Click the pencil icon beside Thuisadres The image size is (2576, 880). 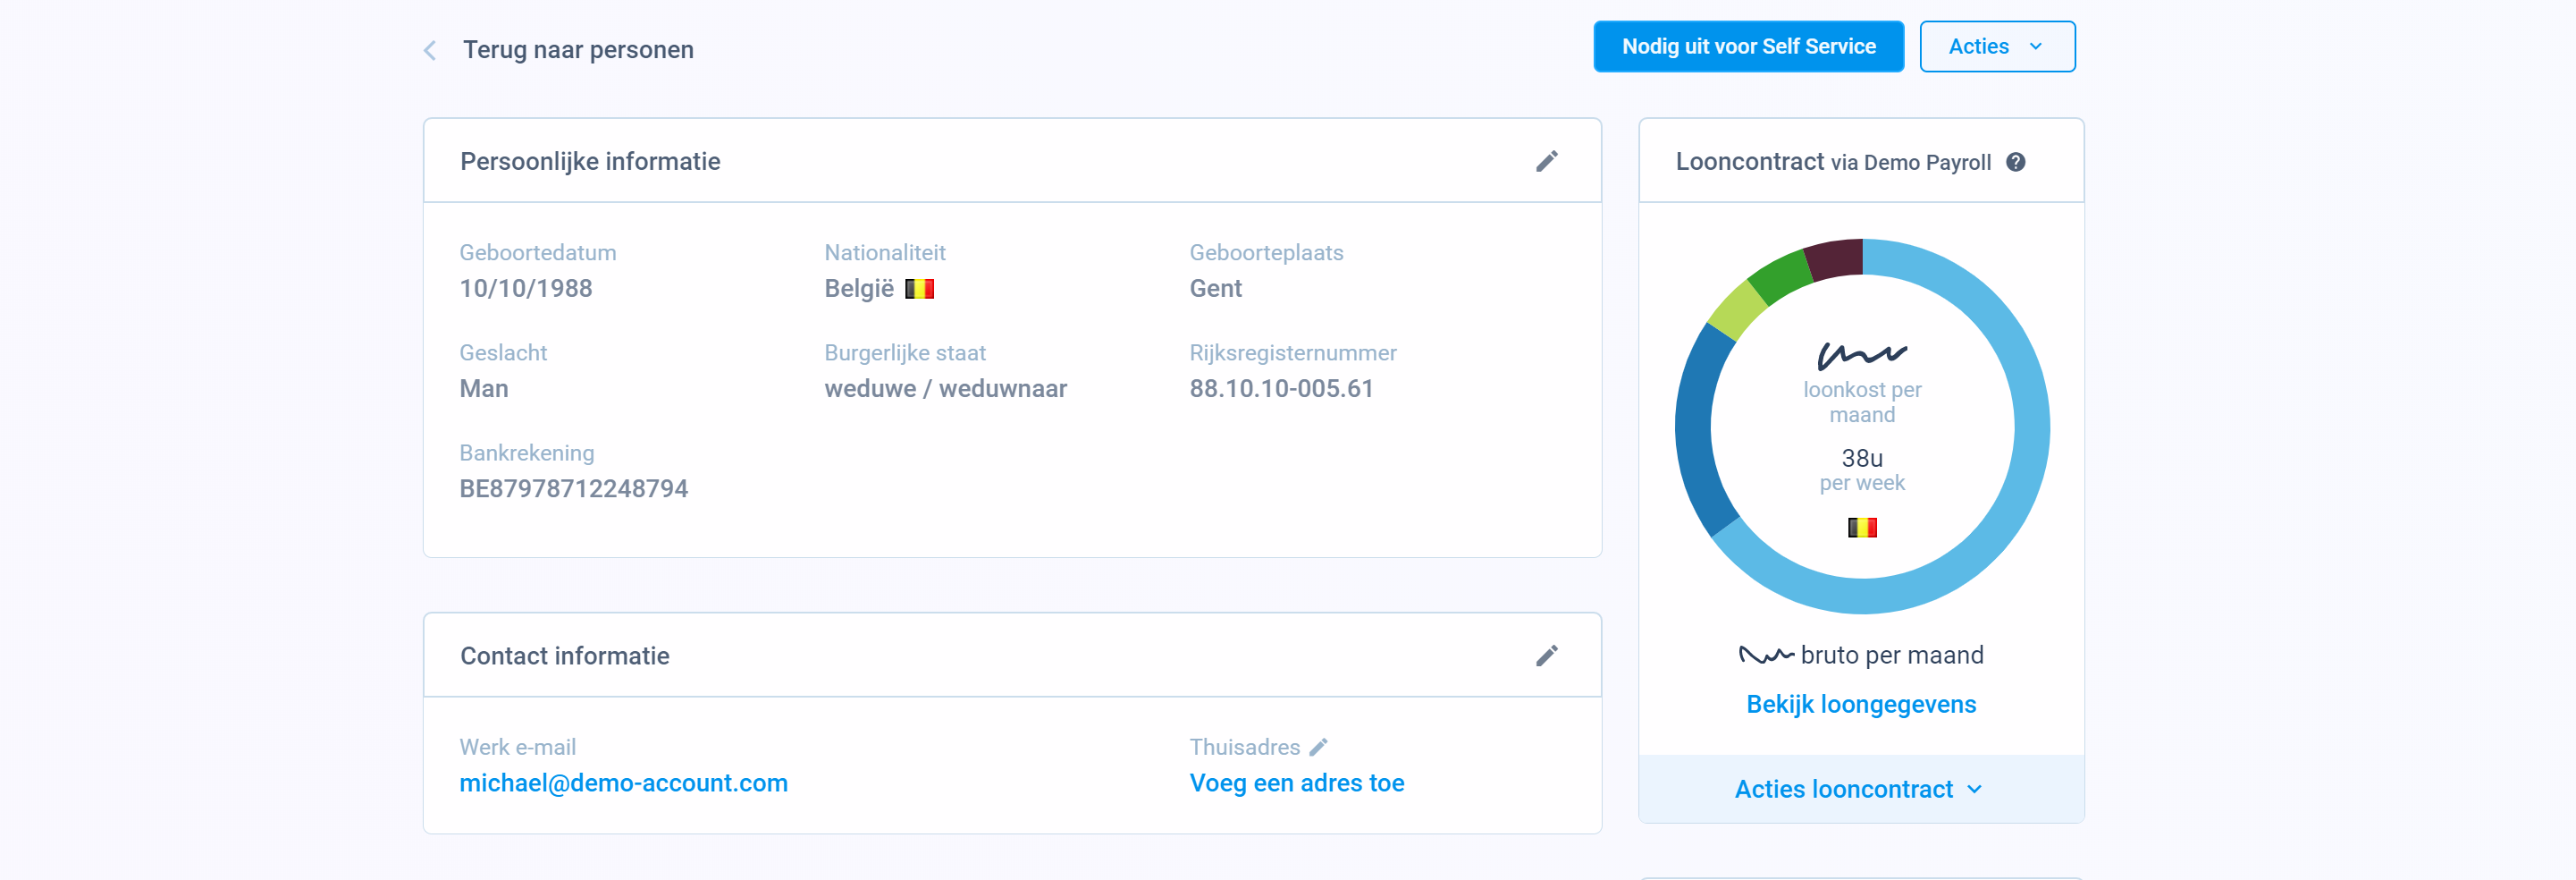pyautogui.click(x=1319, y=747)
